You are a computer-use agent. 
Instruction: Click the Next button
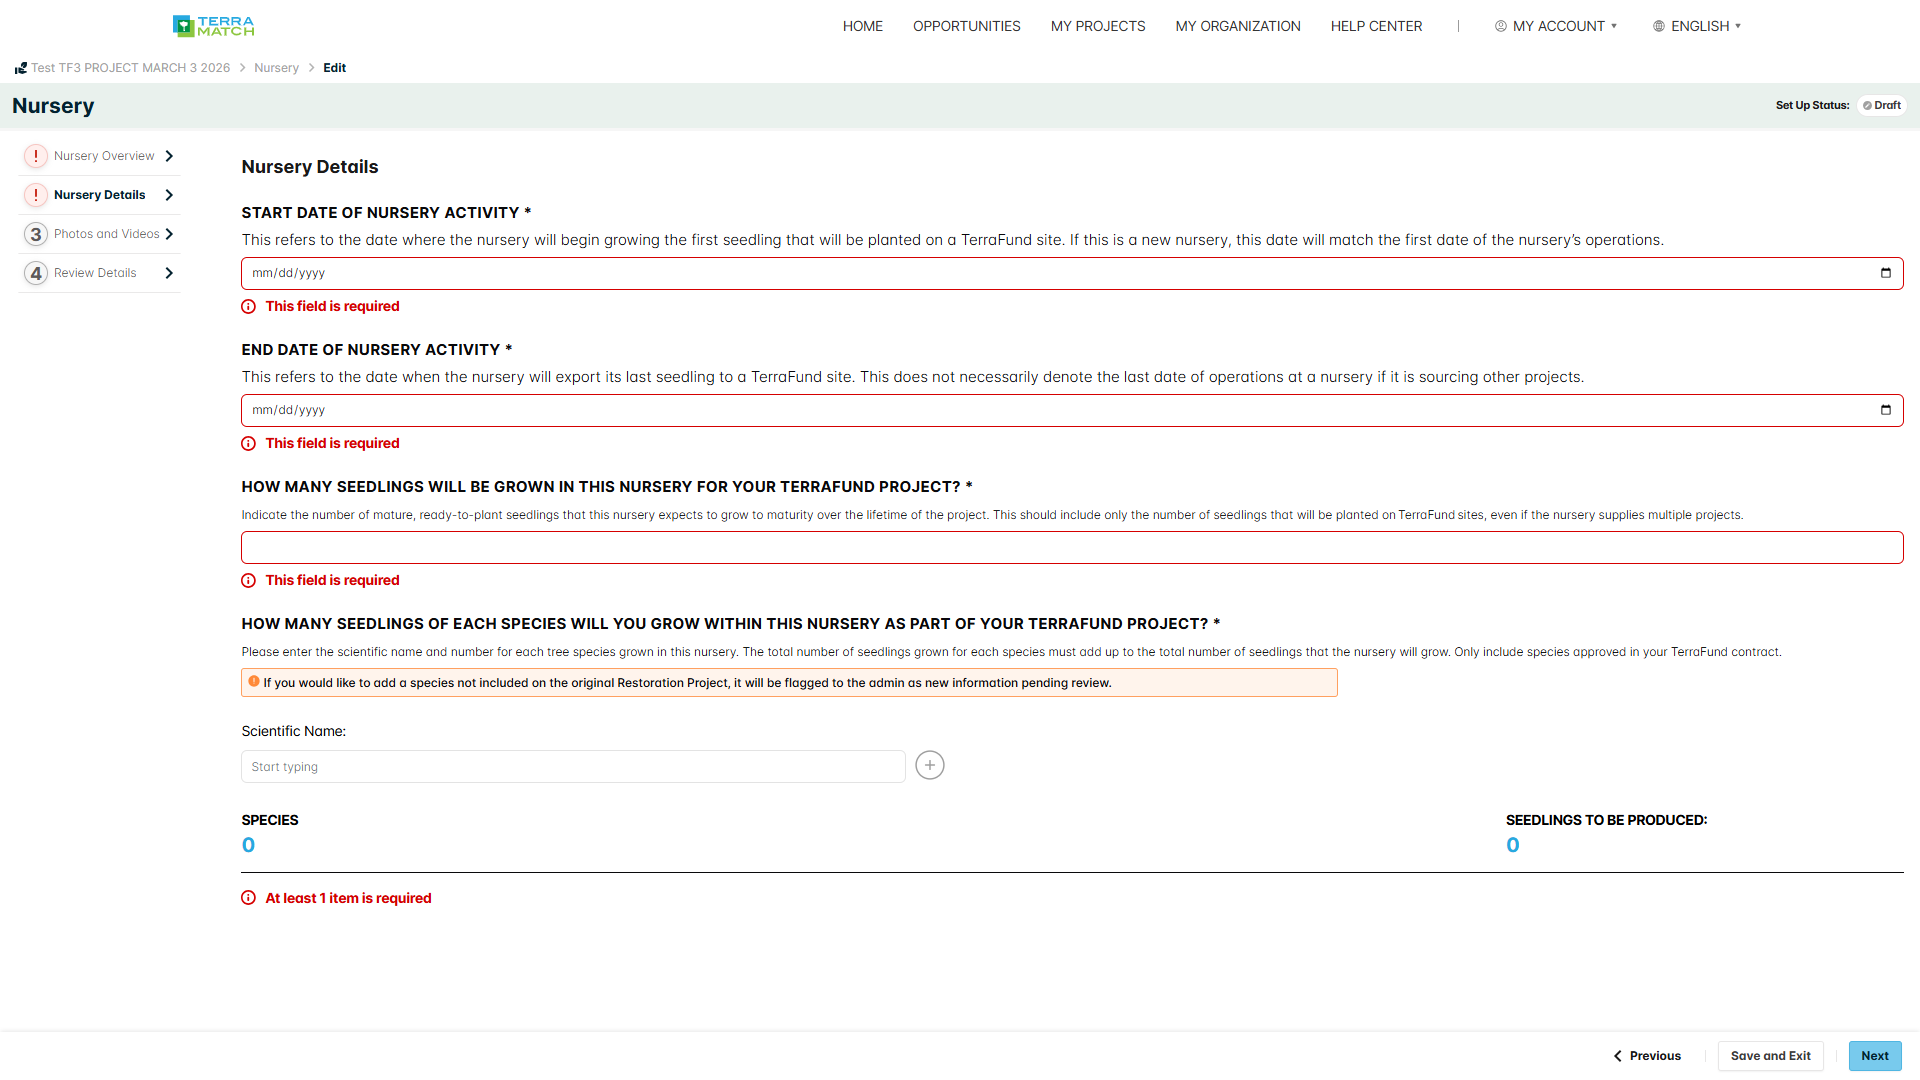(x=1875, y=1056)
